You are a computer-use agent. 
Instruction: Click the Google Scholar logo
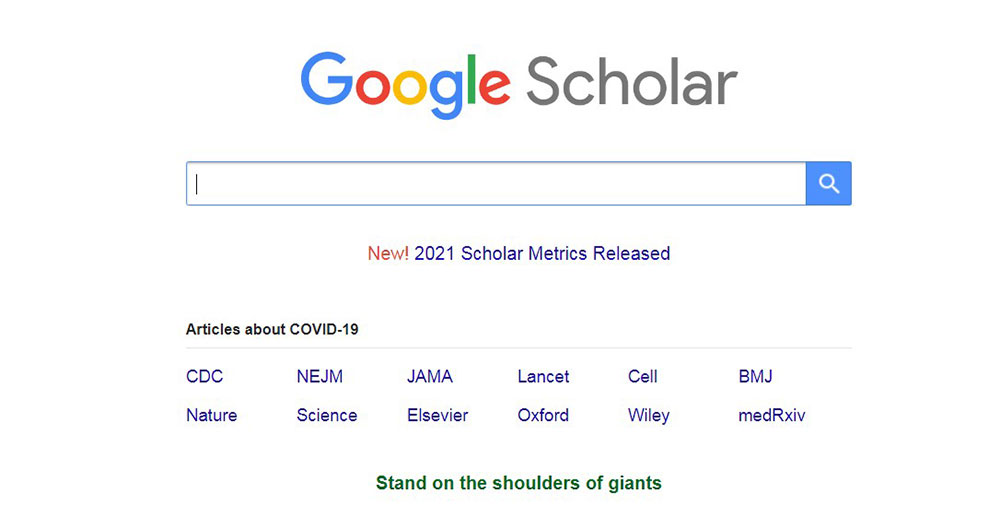(x=519, y=84)
